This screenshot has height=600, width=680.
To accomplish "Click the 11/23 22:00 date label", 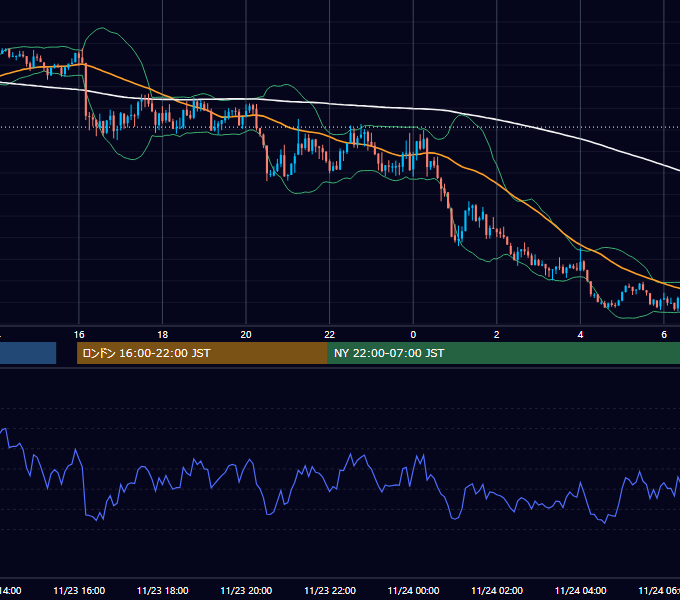I will point(330,590).
